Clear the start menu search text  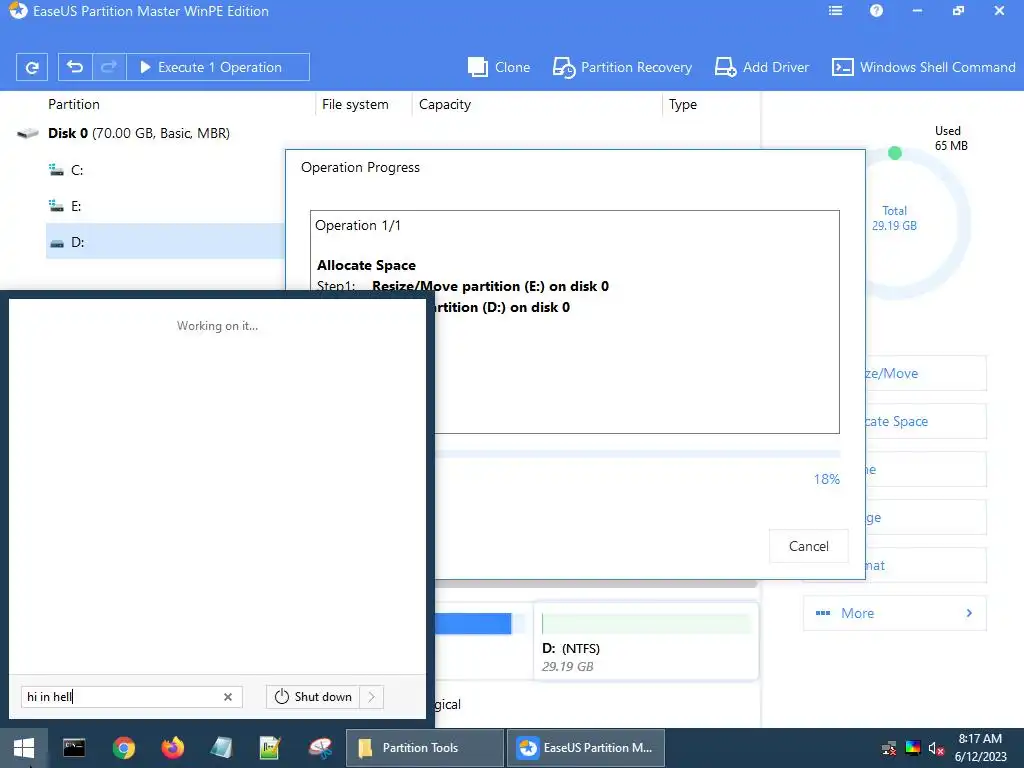click(x=228, y=697)
